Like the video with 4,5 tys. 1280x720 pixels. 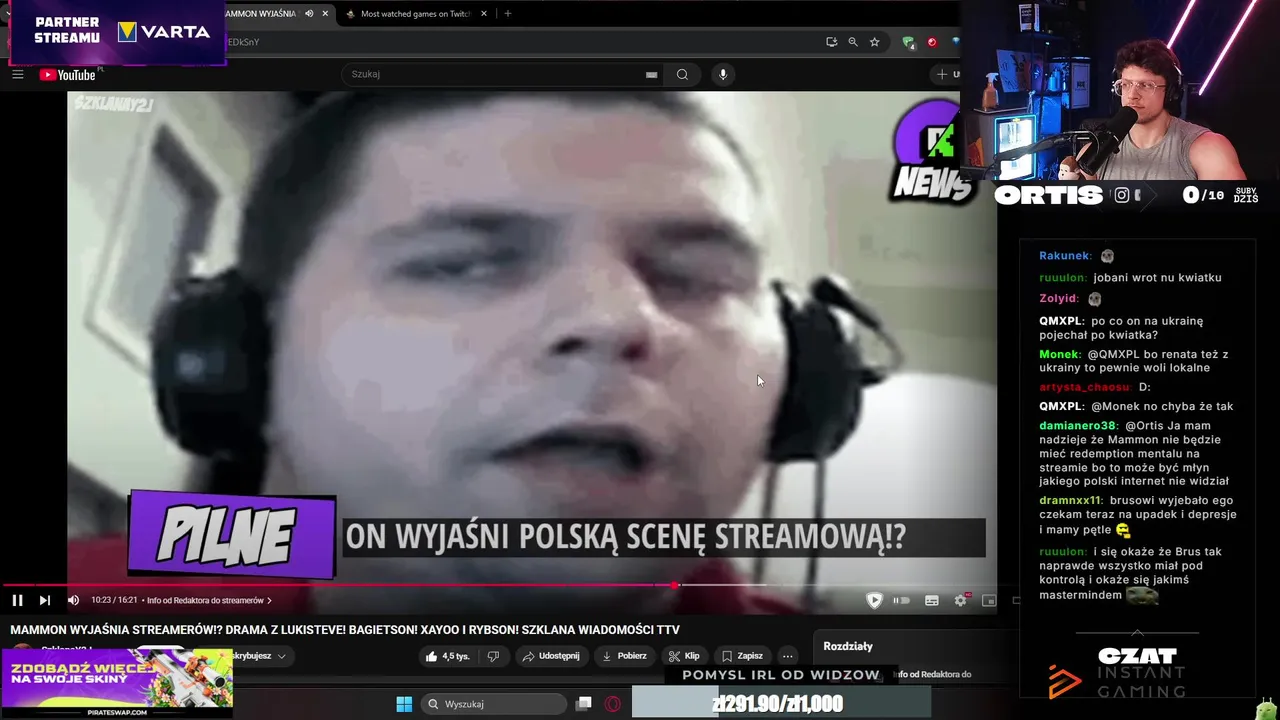click(x=447, y=656)
